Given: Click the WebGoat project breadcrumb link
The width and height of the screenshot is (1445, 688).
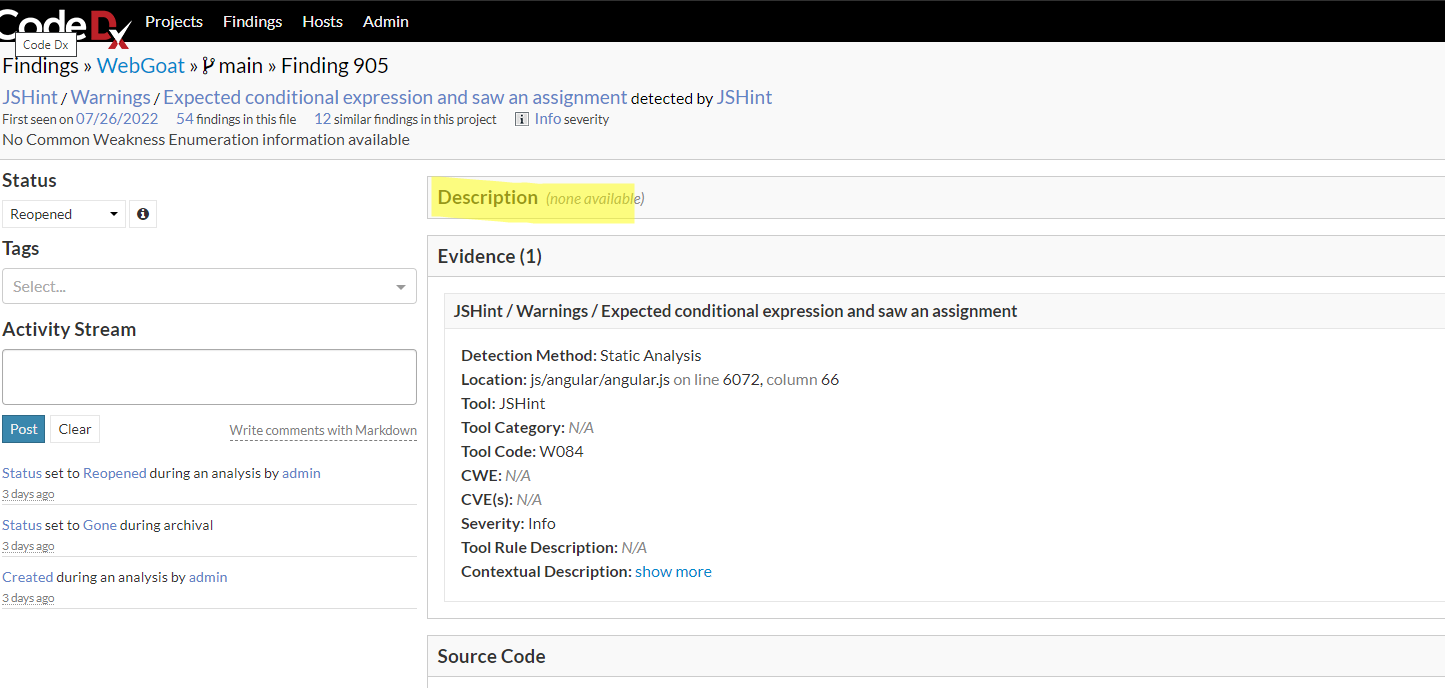Looking at the screenshot, I should [x=141, y=66].
